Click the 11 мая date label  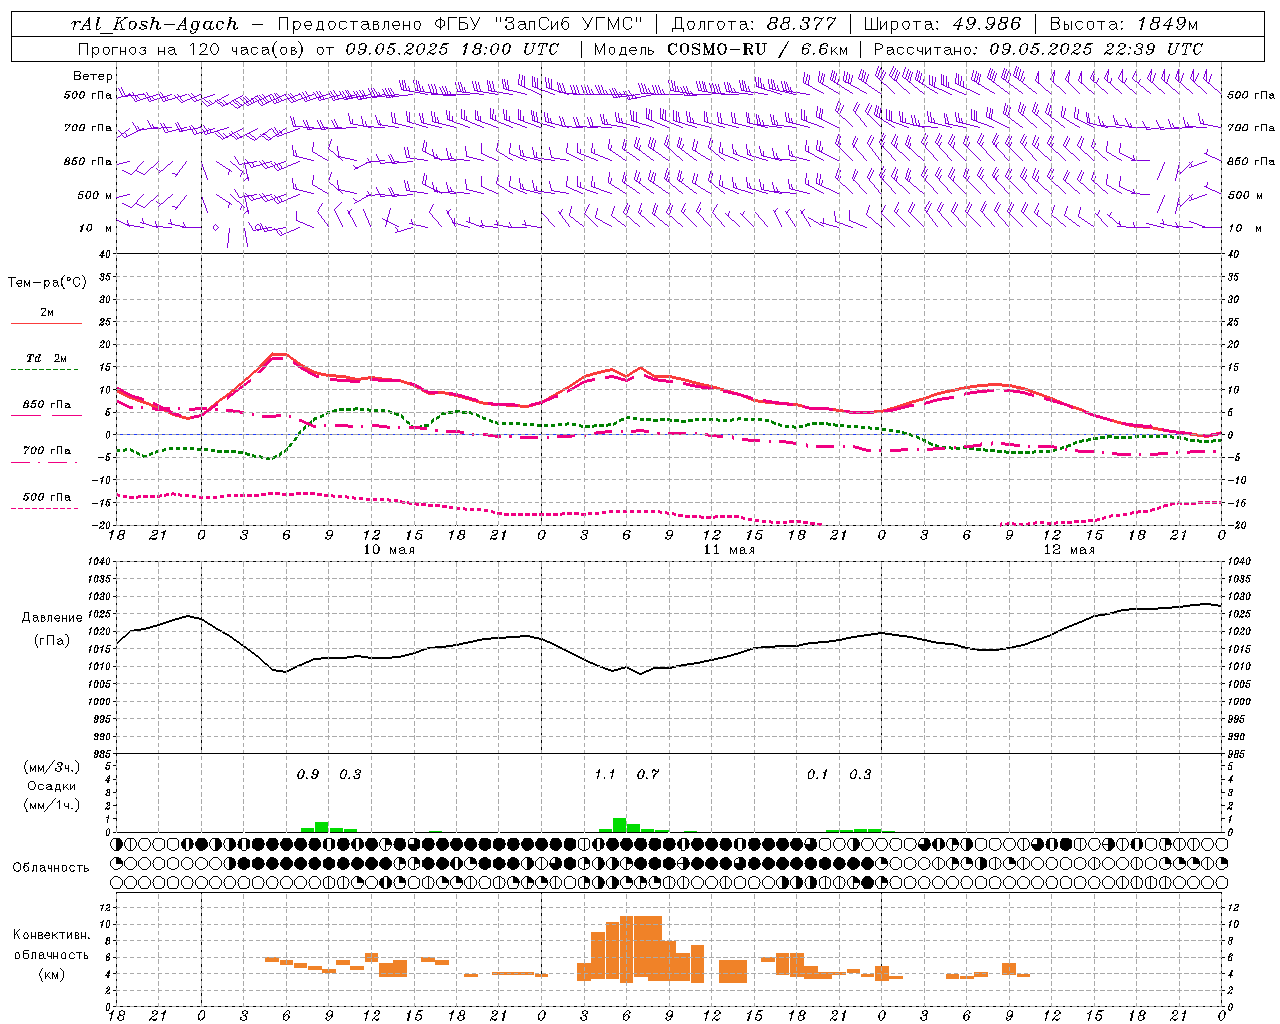click(729, 550)
